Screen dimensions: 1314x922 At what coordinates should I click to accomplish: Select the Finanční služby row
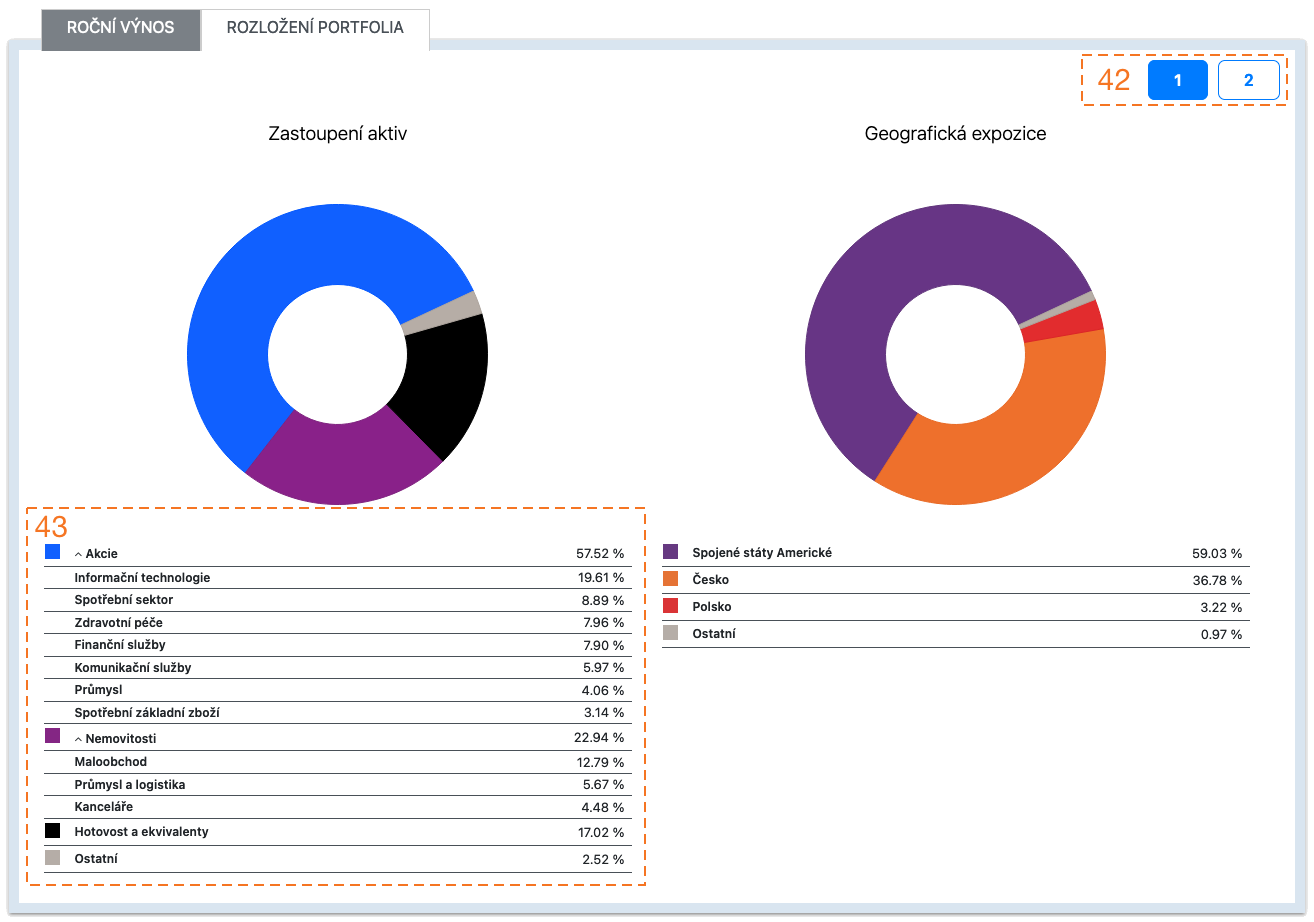pos(338,645)
